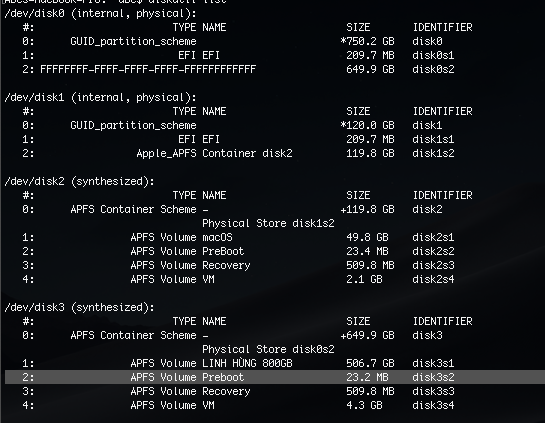545x423 pixels.
Task: Click the /dev/disk0 header line
Action: 100,14
